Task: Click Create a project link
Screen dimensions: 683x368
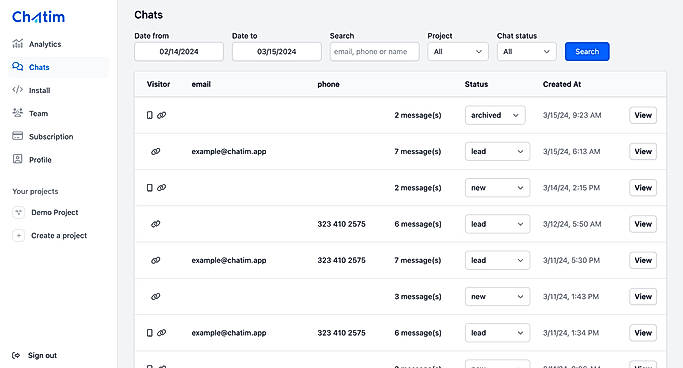Action: coord(59,236)
